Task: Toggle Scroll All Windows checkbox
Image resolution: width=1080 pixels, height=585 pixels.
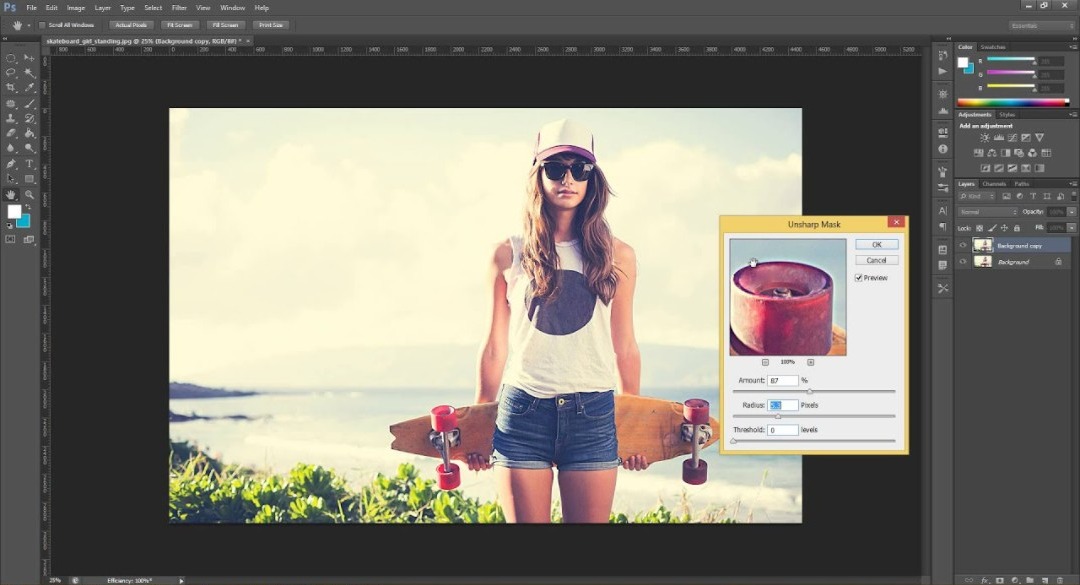Action: (42, 24)
